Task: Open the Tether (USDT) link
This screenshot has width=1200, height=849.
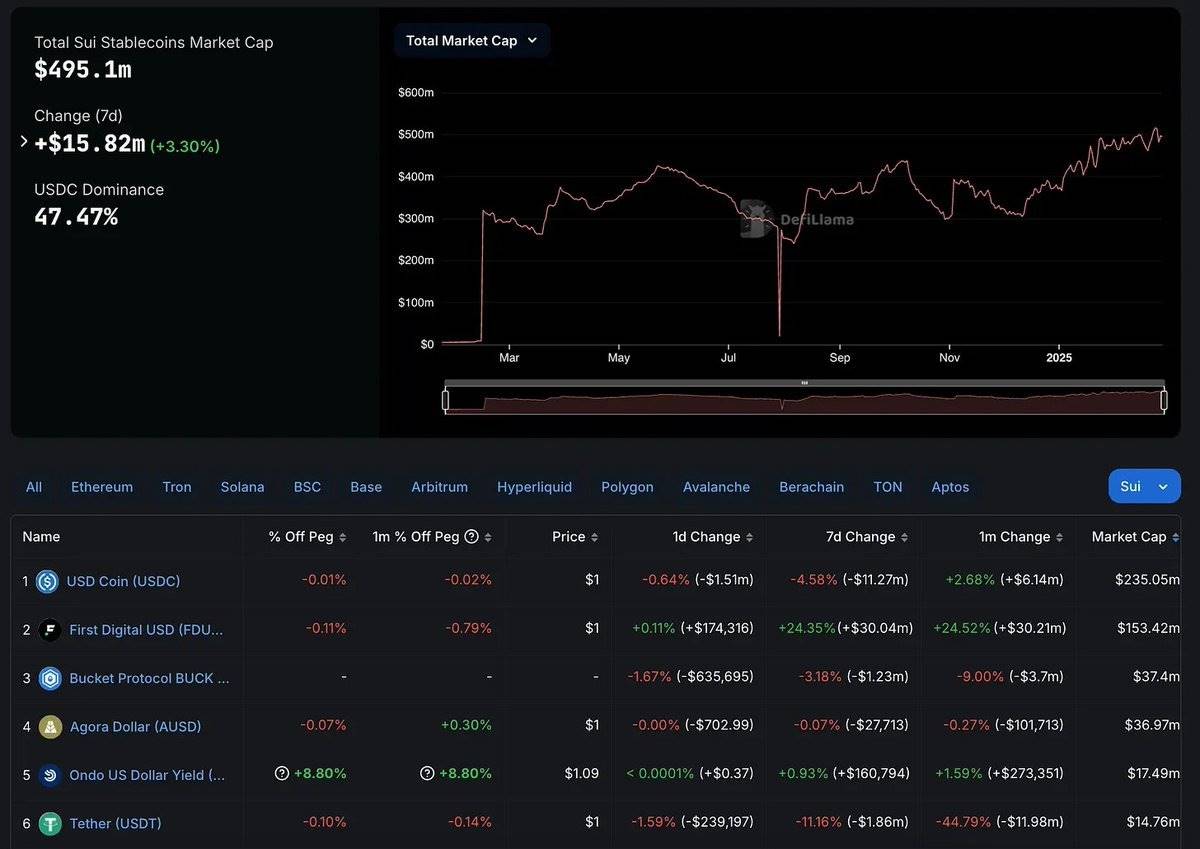Action: (115, 824)
